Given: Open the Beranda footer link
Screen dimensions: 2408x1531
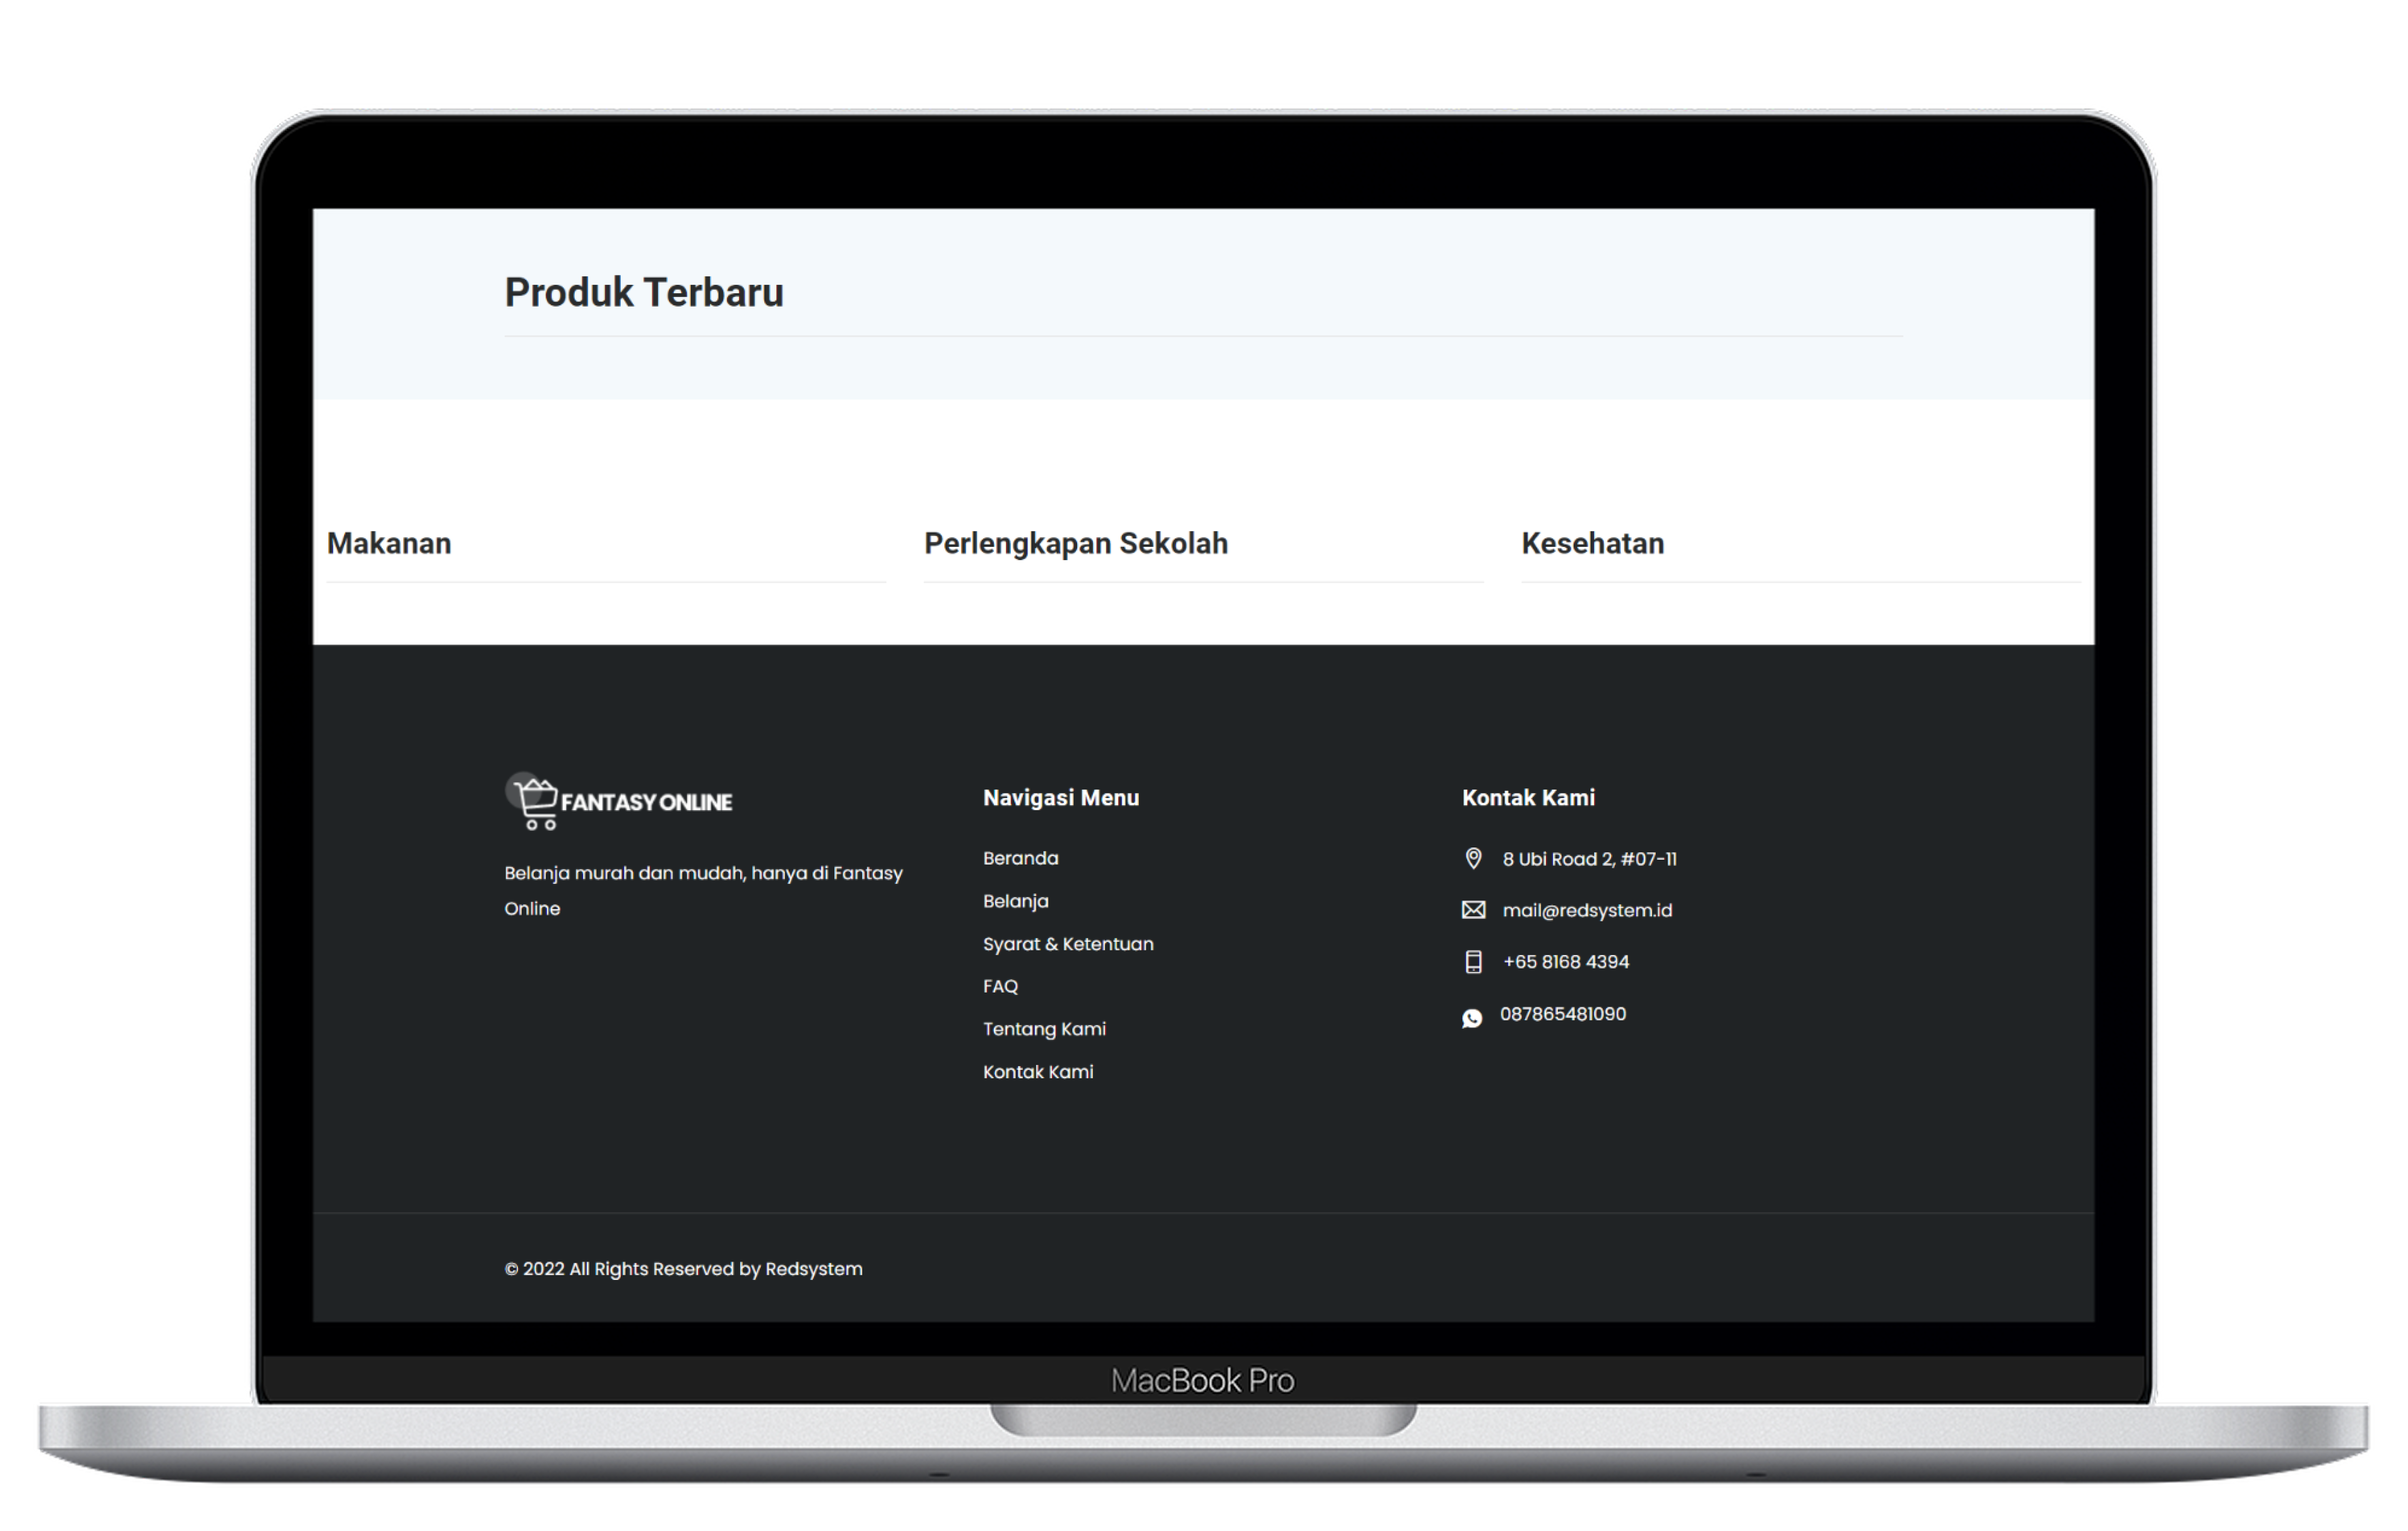Looking at the screenshot, I should coord(1020,858).
